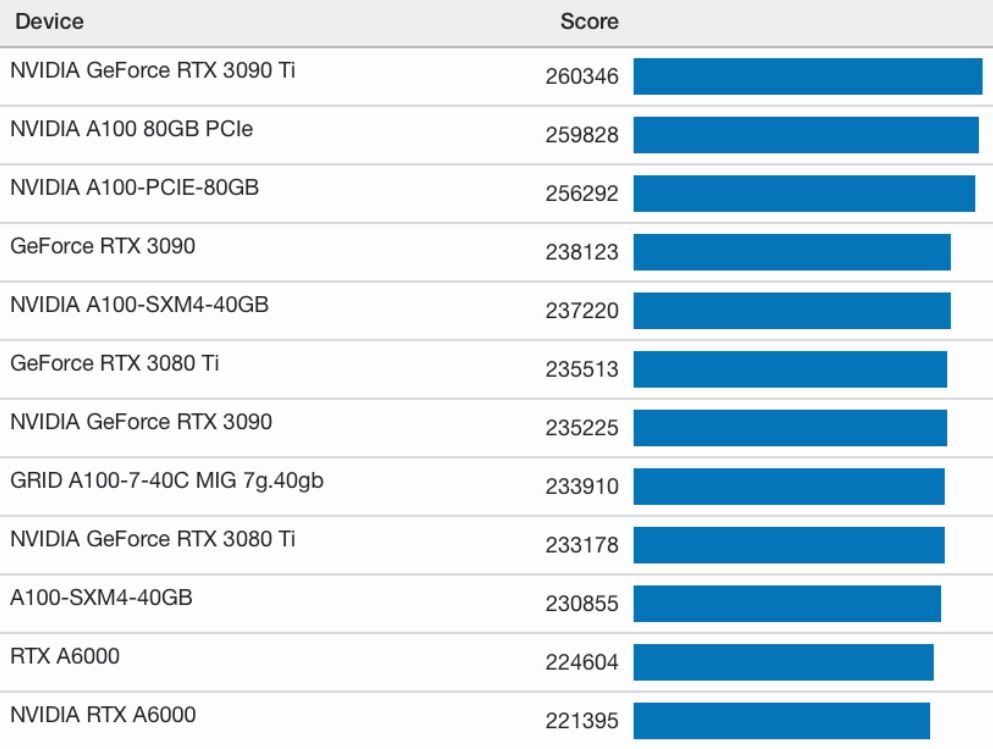The image size is (993, 749).
Task: Click the blue score bar for 230855
Action: pos(787,603)
